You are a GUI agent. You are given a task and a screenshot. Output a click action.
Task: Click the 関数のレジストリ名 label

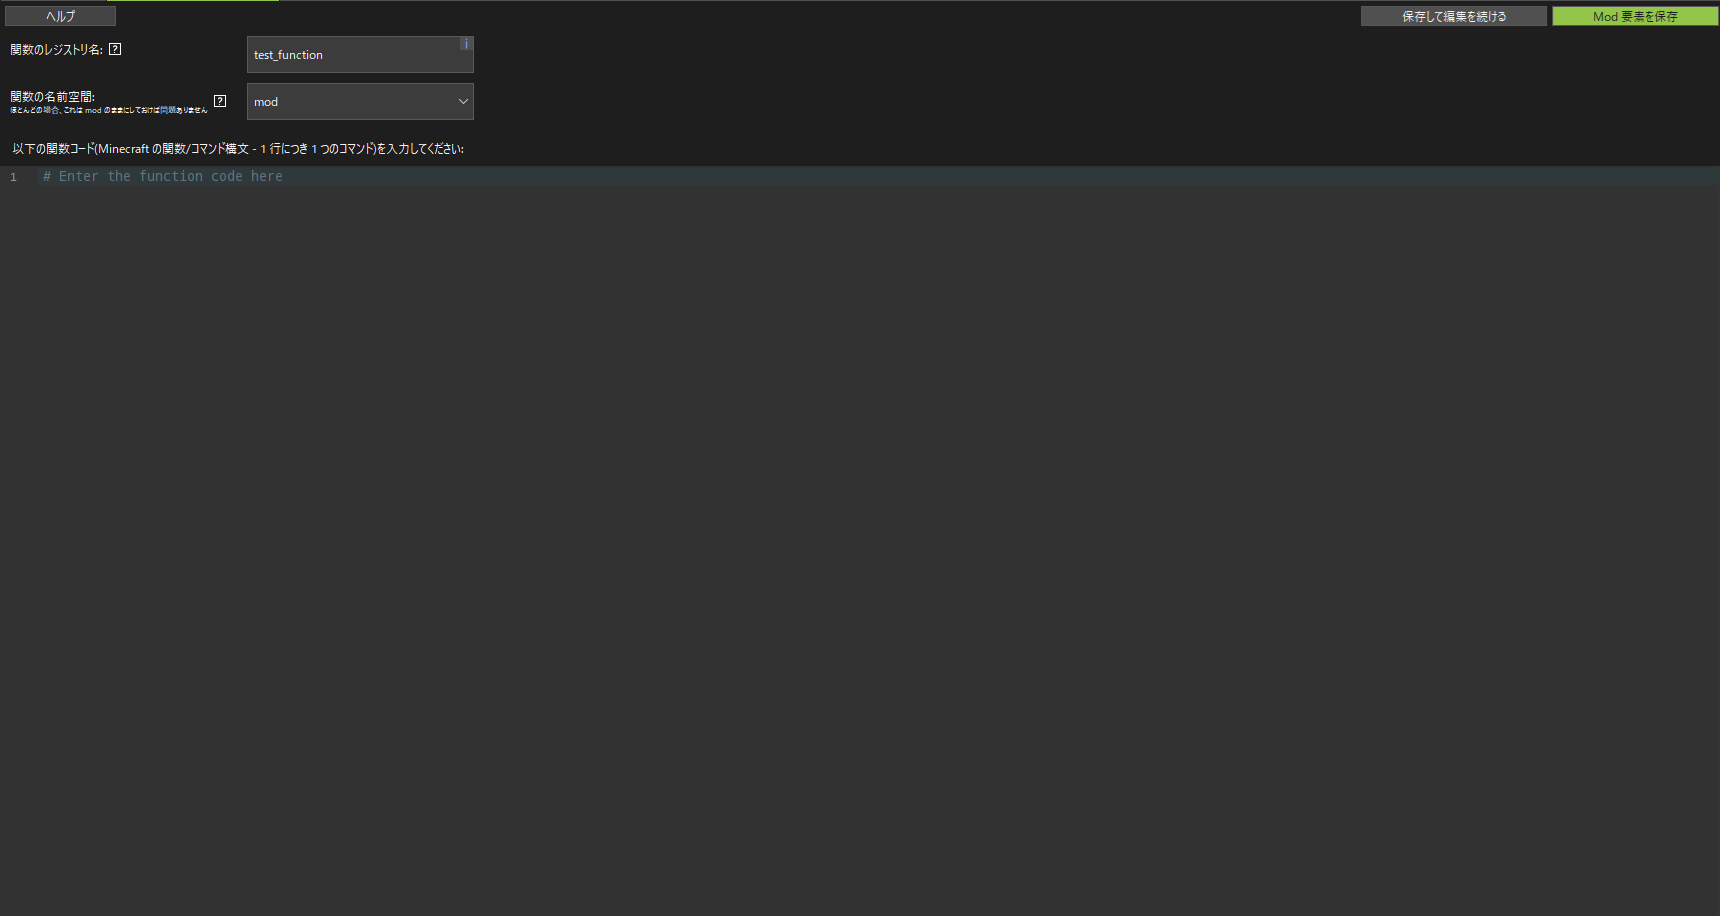coord(56,49)
